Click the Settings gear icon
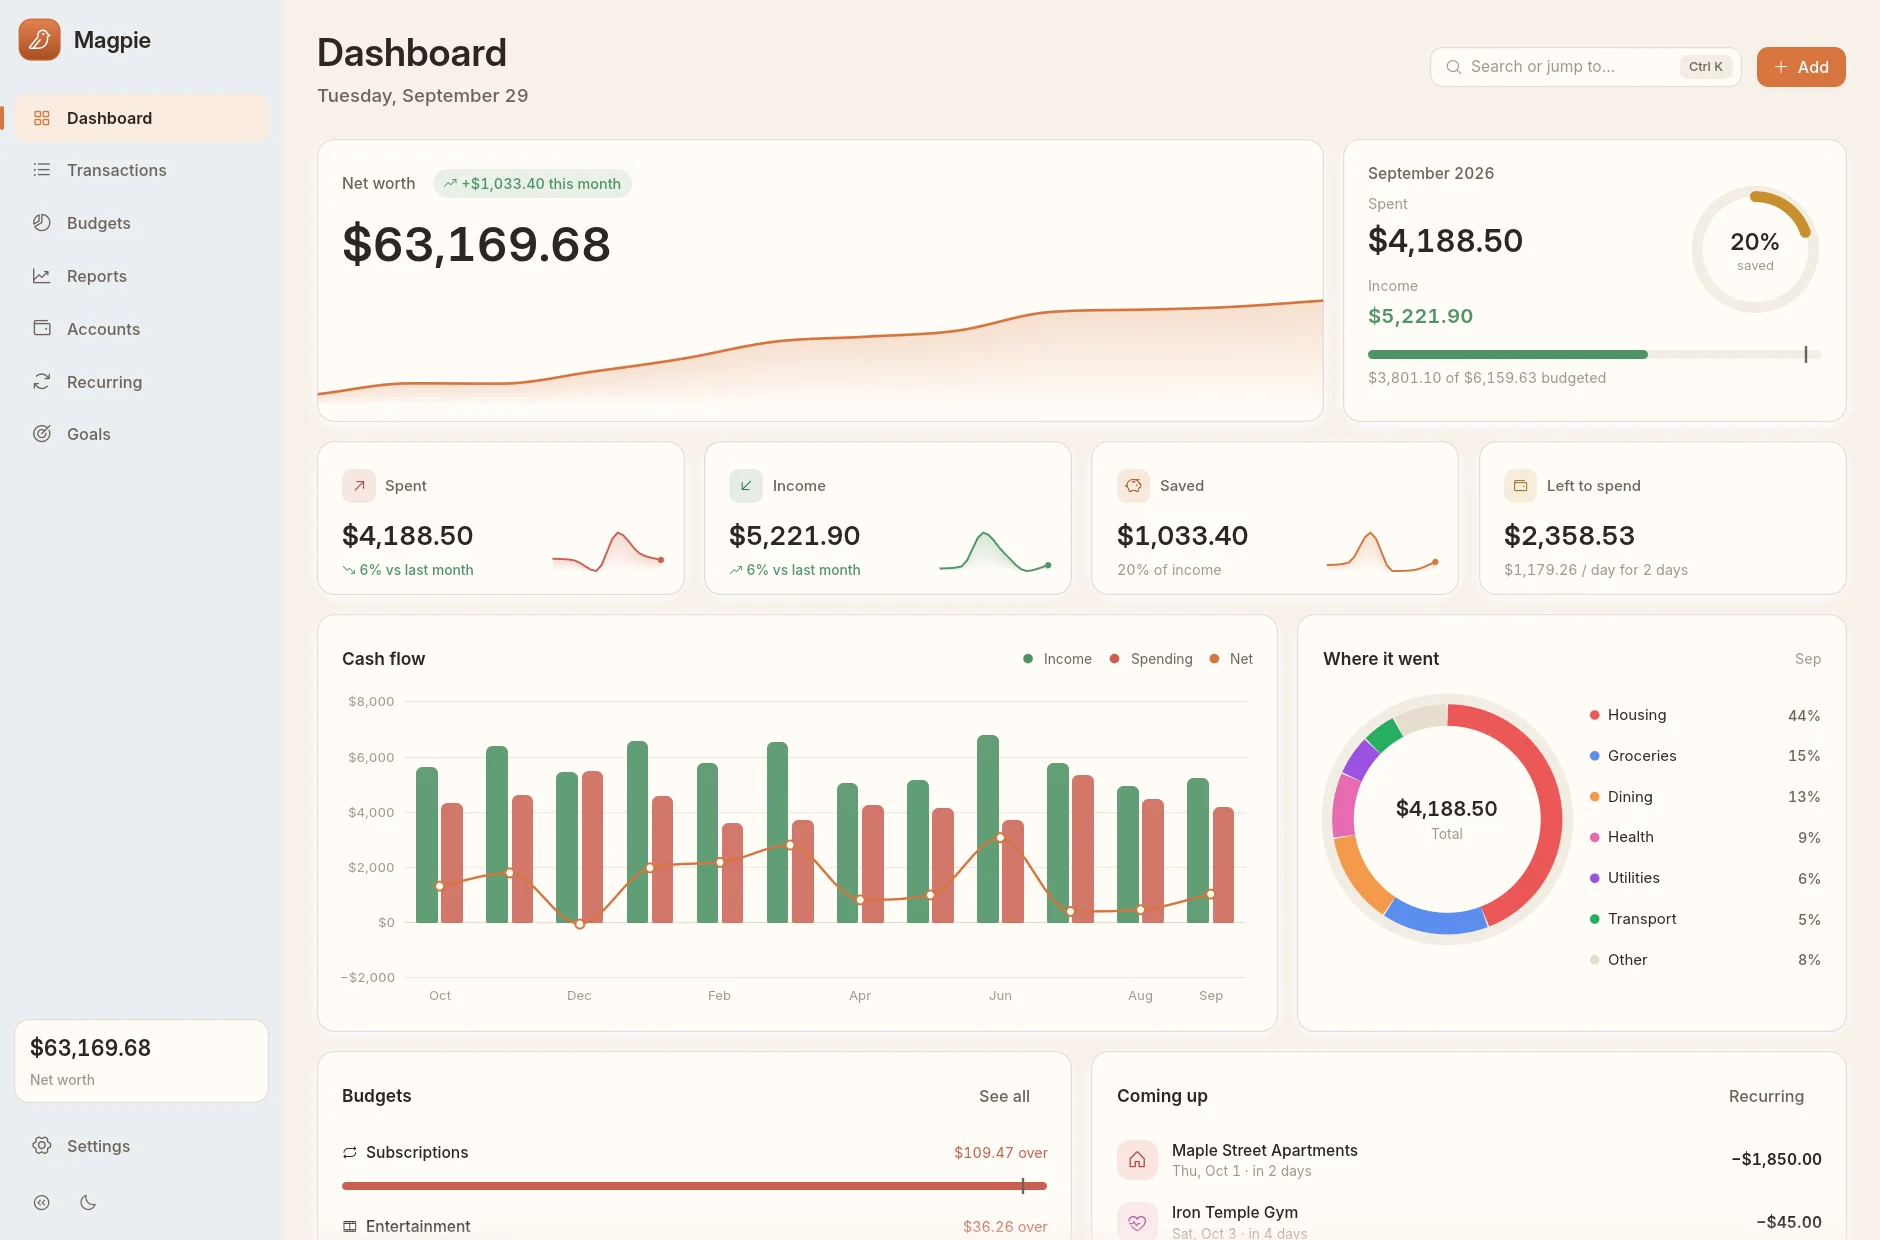 coord(42,1146)
